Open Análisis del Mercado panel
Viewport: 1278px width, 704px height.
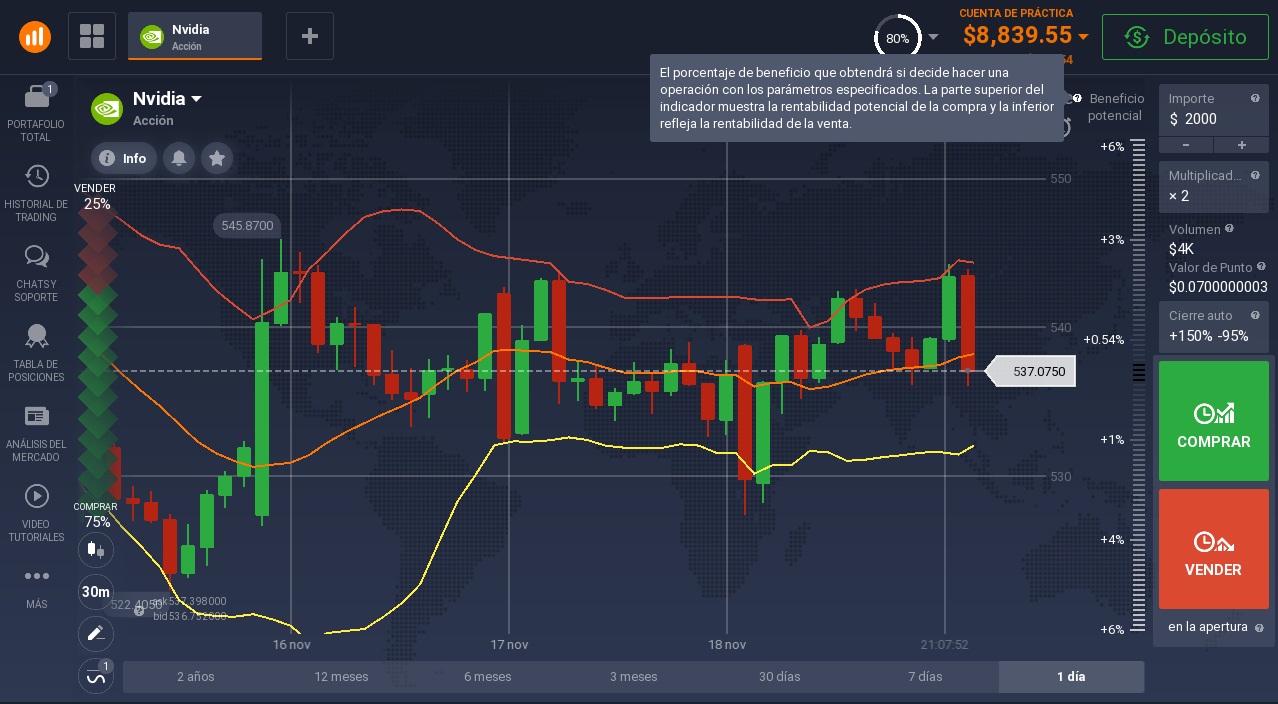pyautogui.click(x=36, y=433)
